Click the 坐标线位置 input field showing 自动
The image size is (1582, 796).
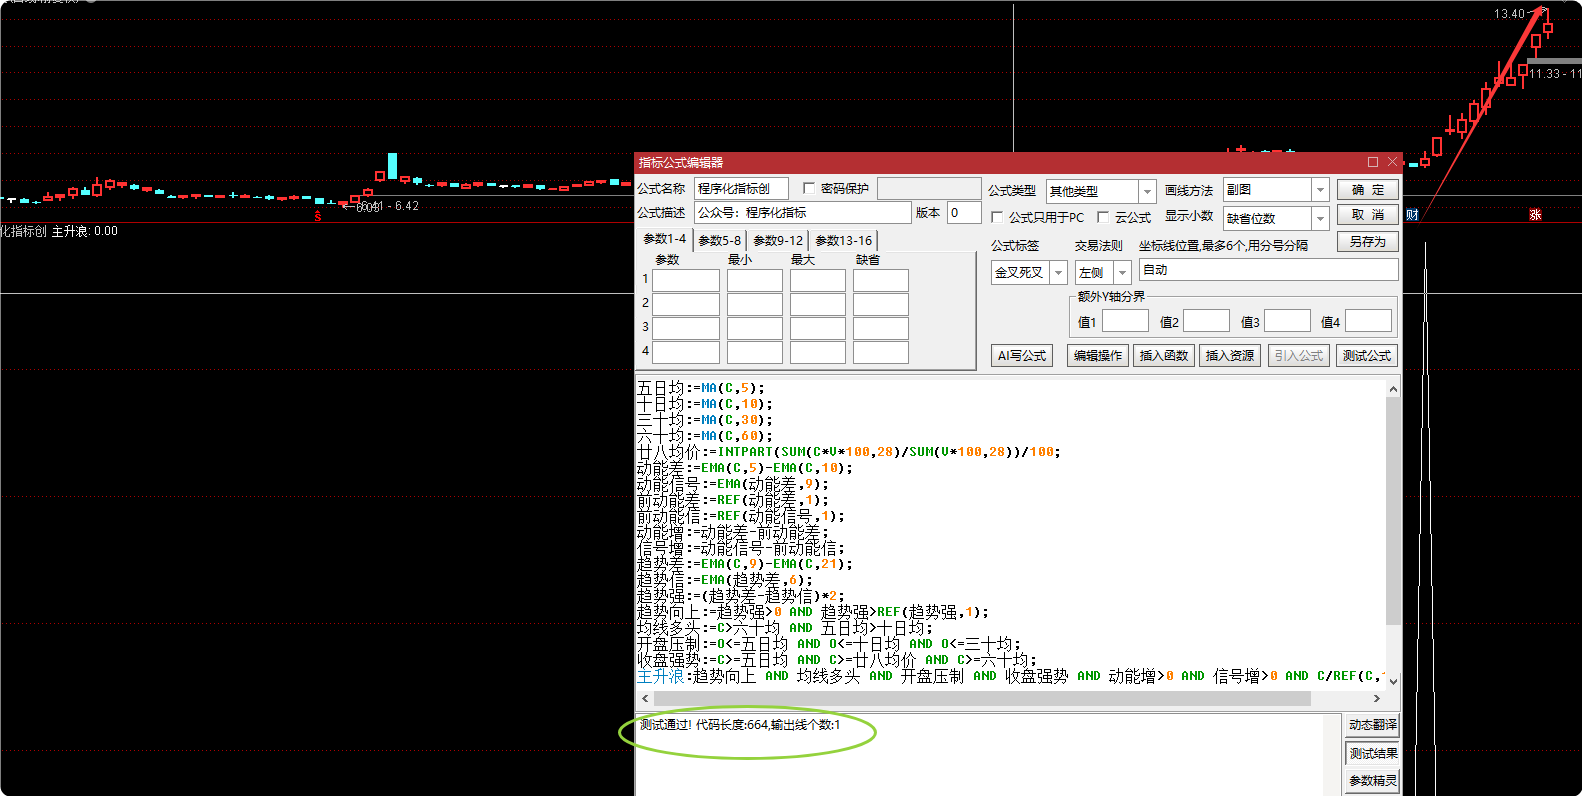(x=1267, y=270)
